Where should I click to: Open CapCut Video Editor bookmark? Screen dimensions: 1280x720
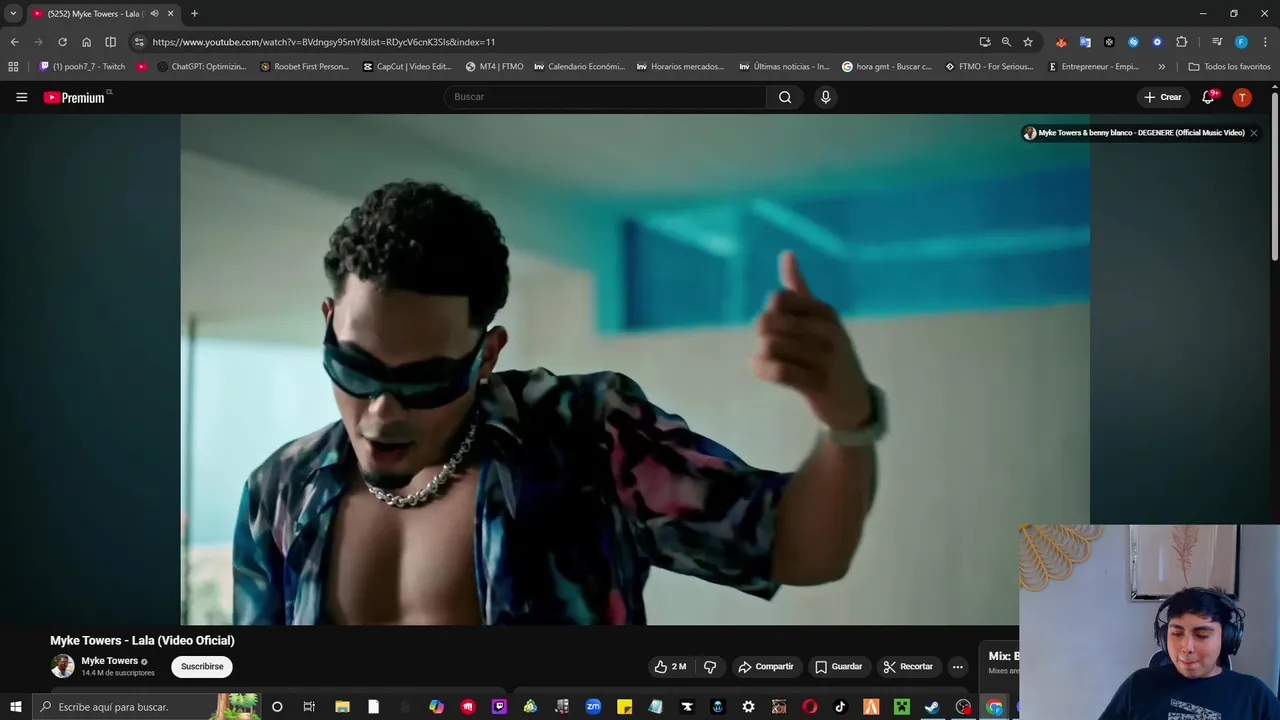tap(407, 67)
